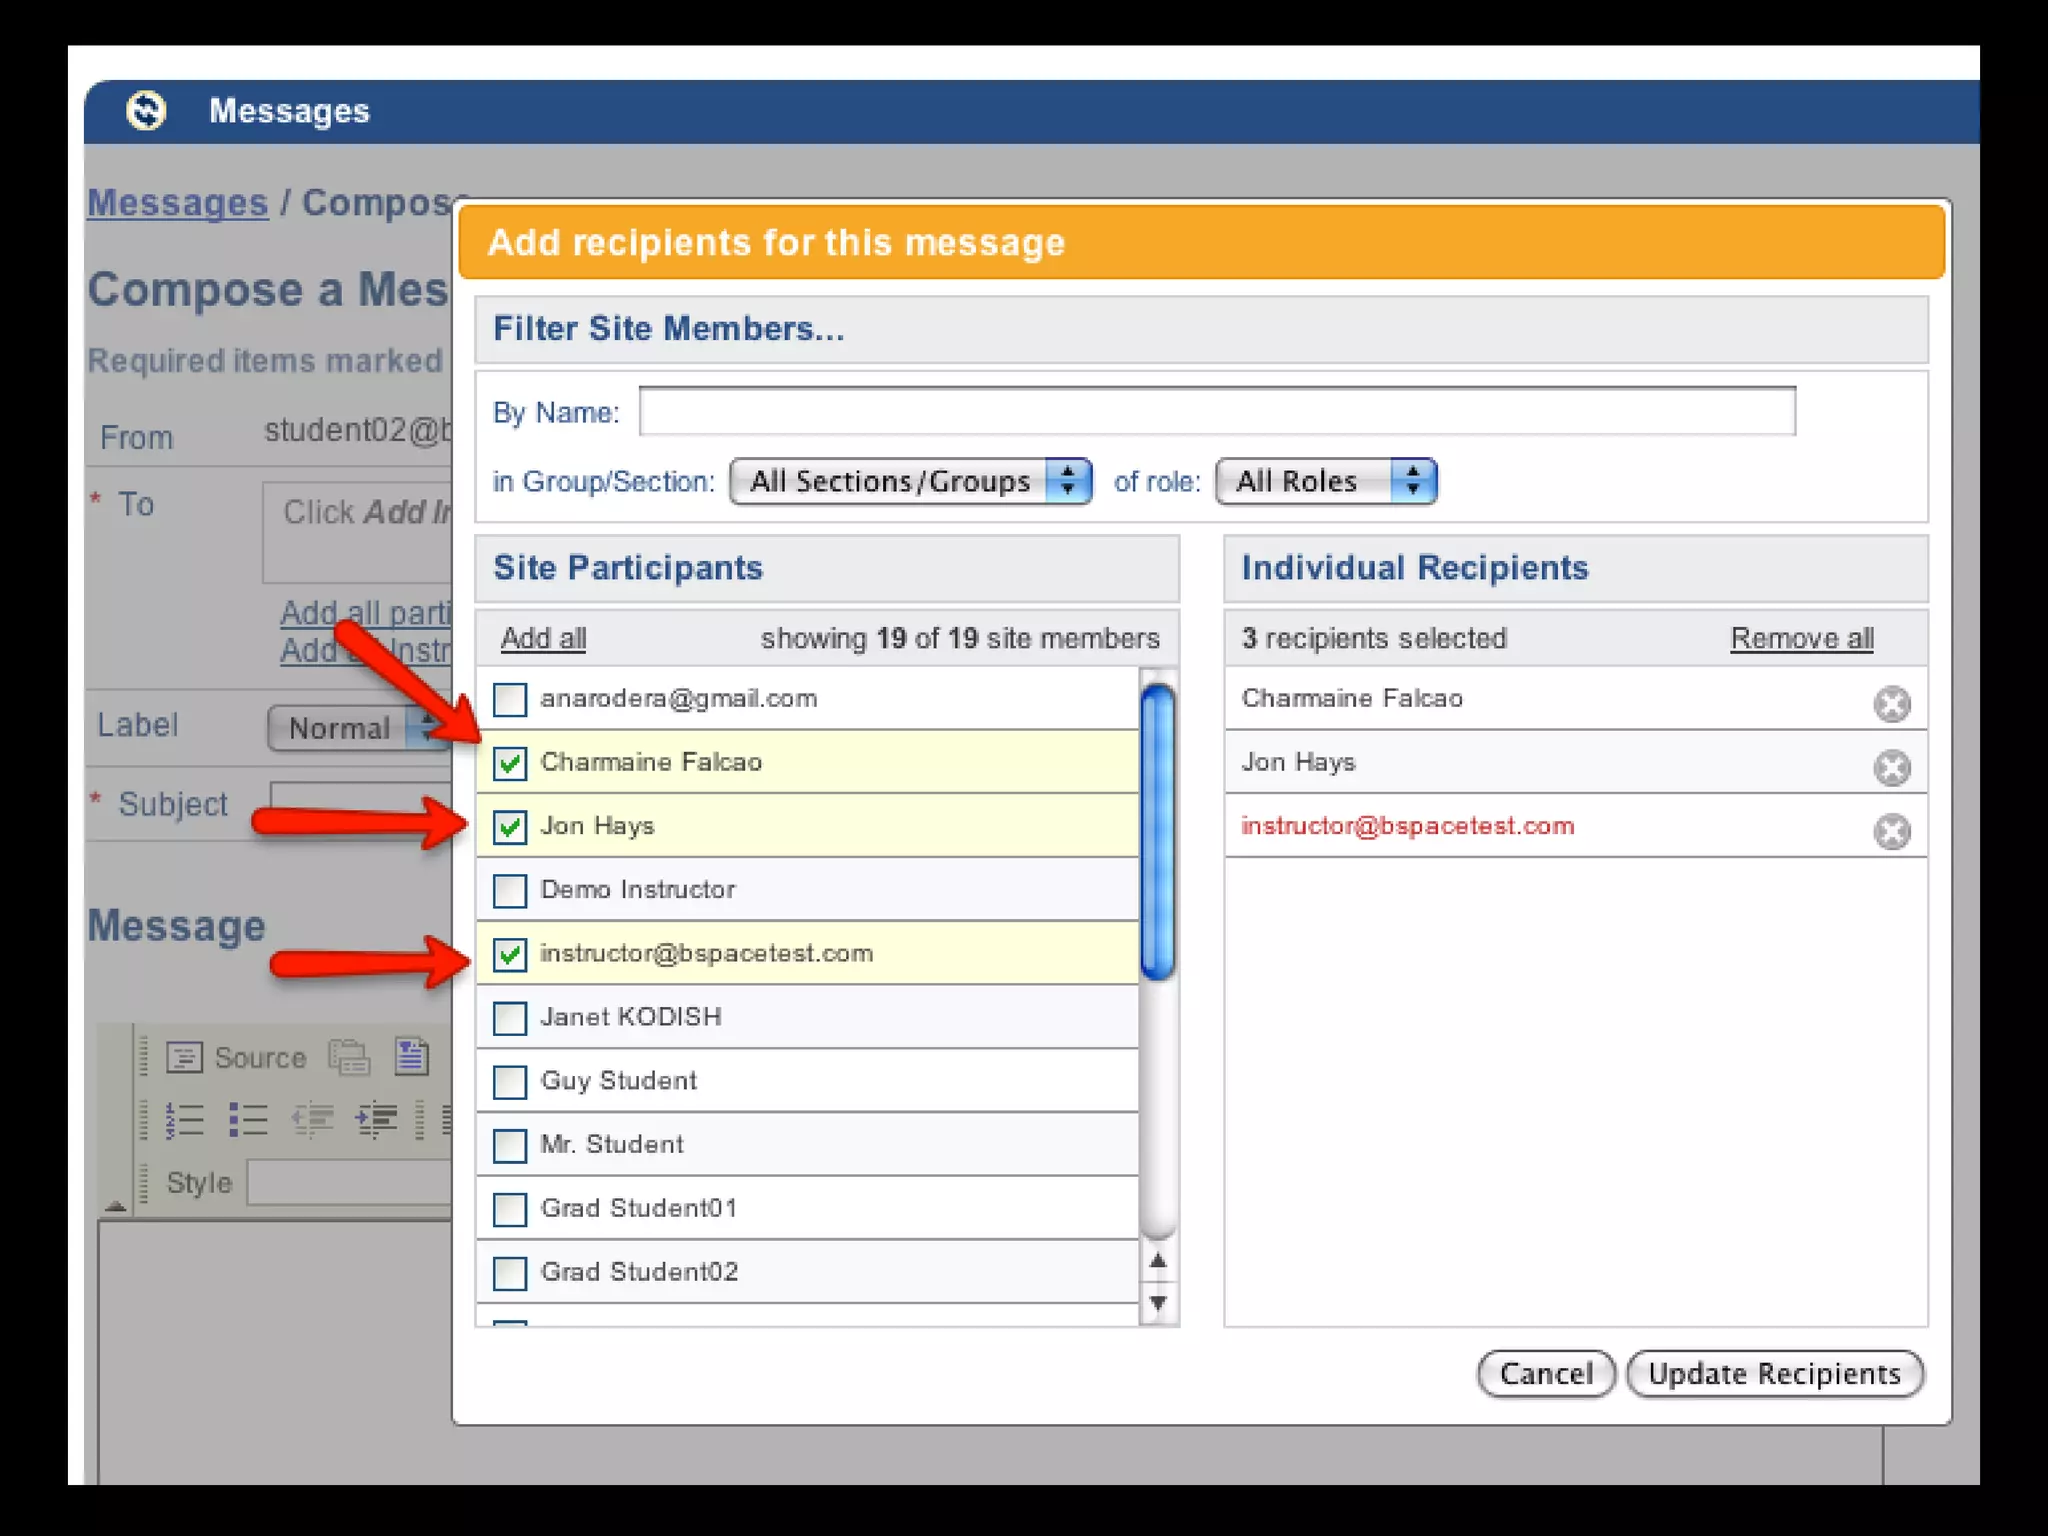Remove instructor@bspacetest.com using its X icon
The height and width of the screenshot is (1536, 2048).
(x=1891, y=831)
